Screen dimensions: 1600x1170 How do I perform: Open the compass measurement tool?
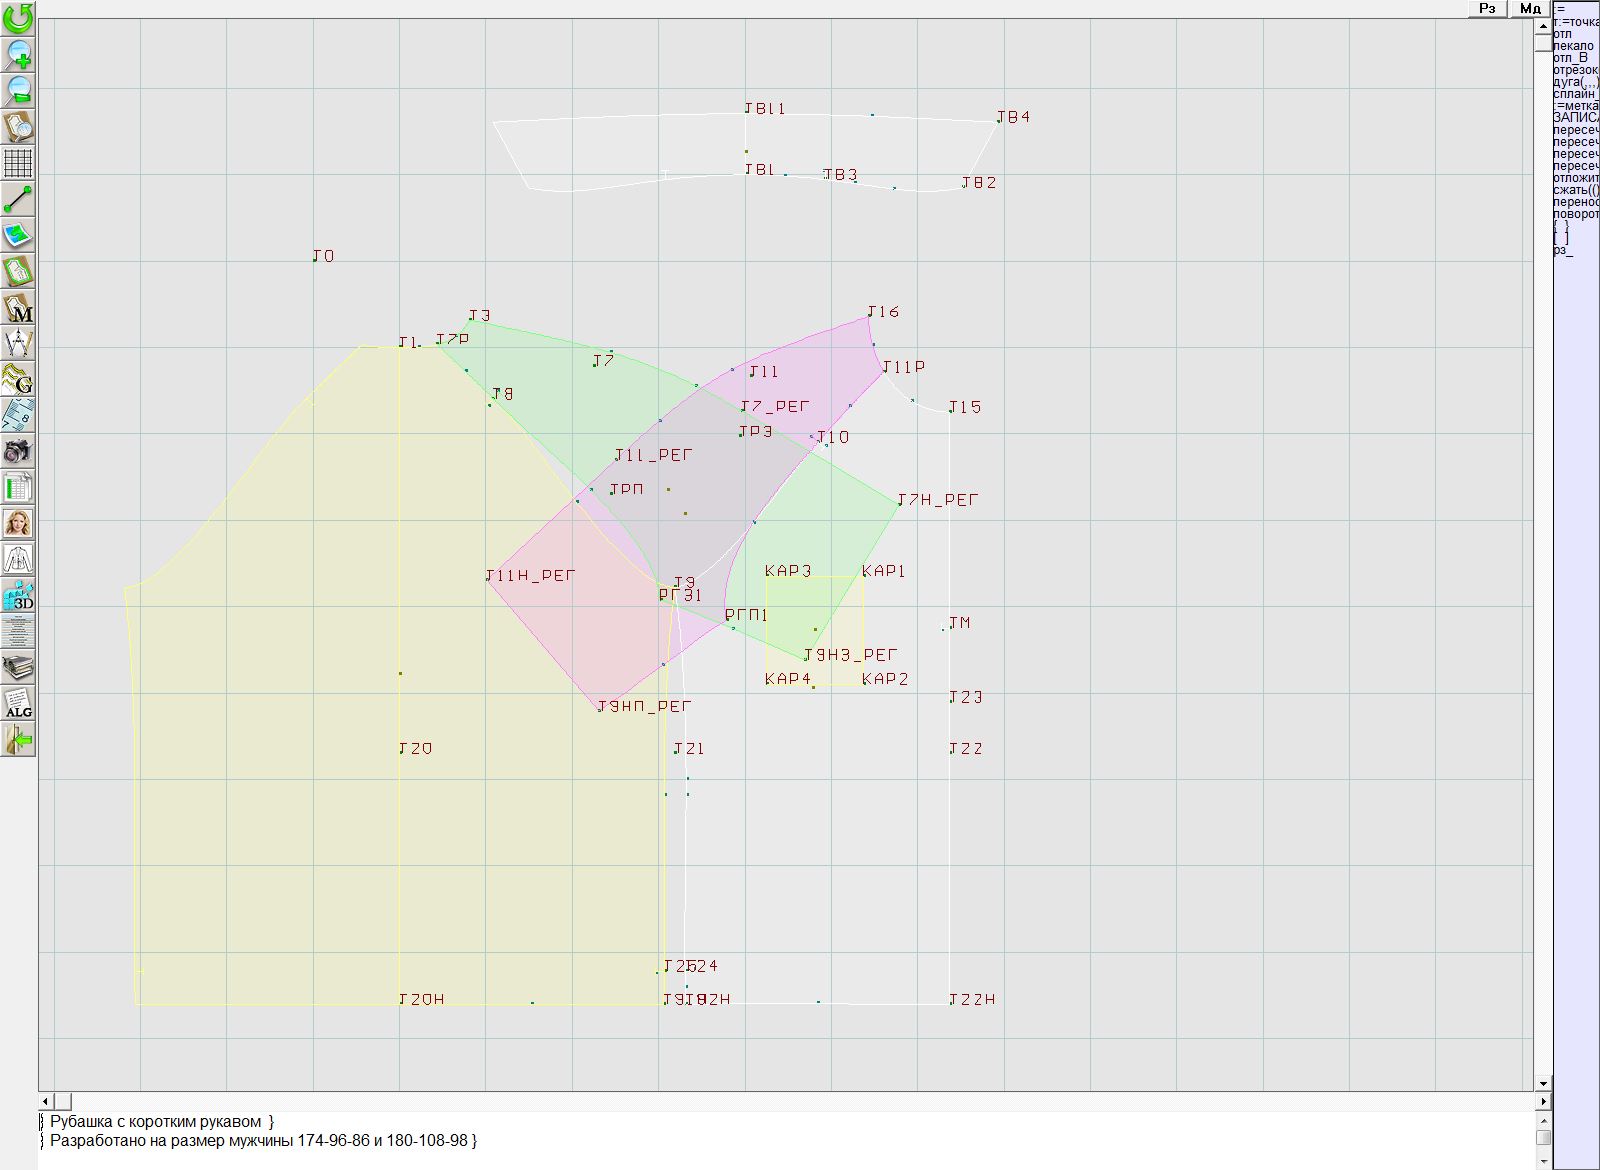click(x=18, y=343)
